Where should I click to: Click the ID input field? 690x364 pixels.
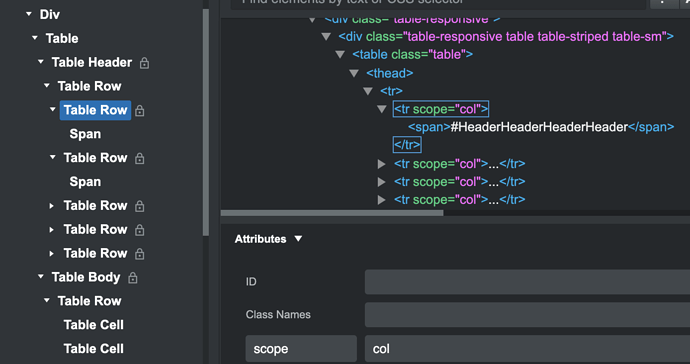[527, 282]
